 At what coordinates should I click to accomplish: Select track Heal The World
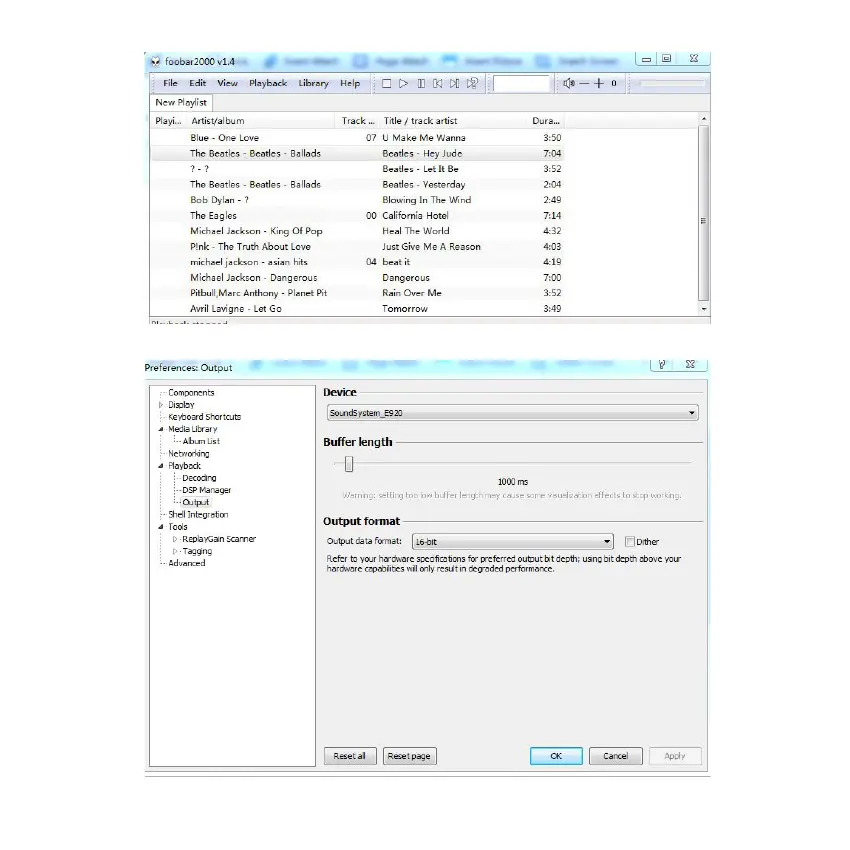(x=357, y=231)
